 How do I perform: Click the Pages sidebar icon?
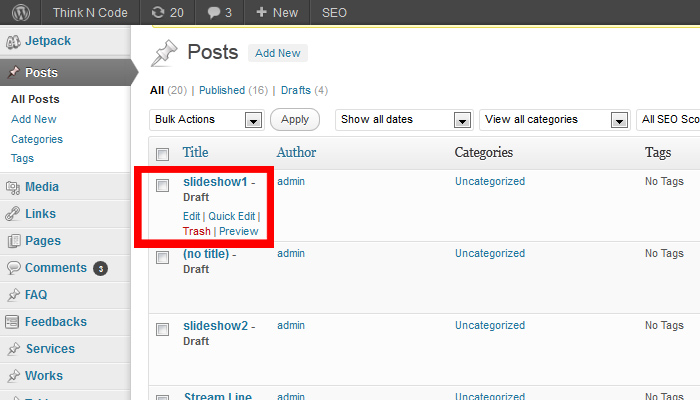tap(13, 241)
